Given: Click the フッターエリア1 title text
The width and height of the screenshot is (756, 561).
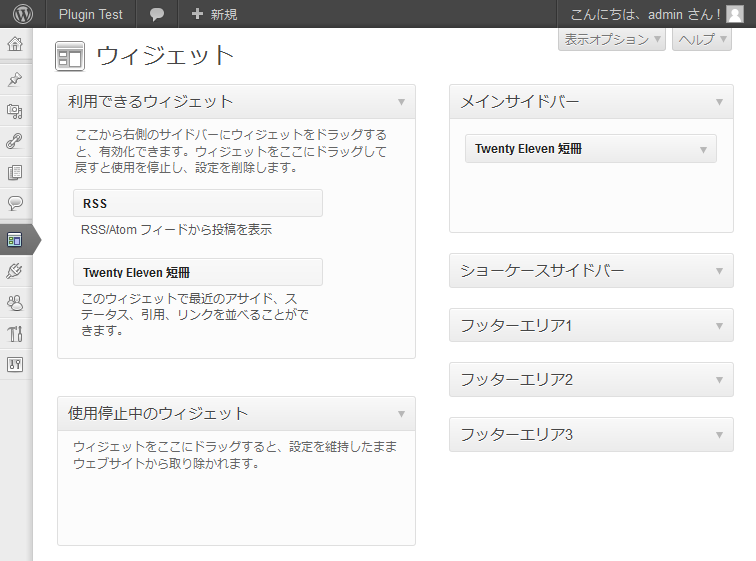Looking at the screenshot, I should click(516, 325).
